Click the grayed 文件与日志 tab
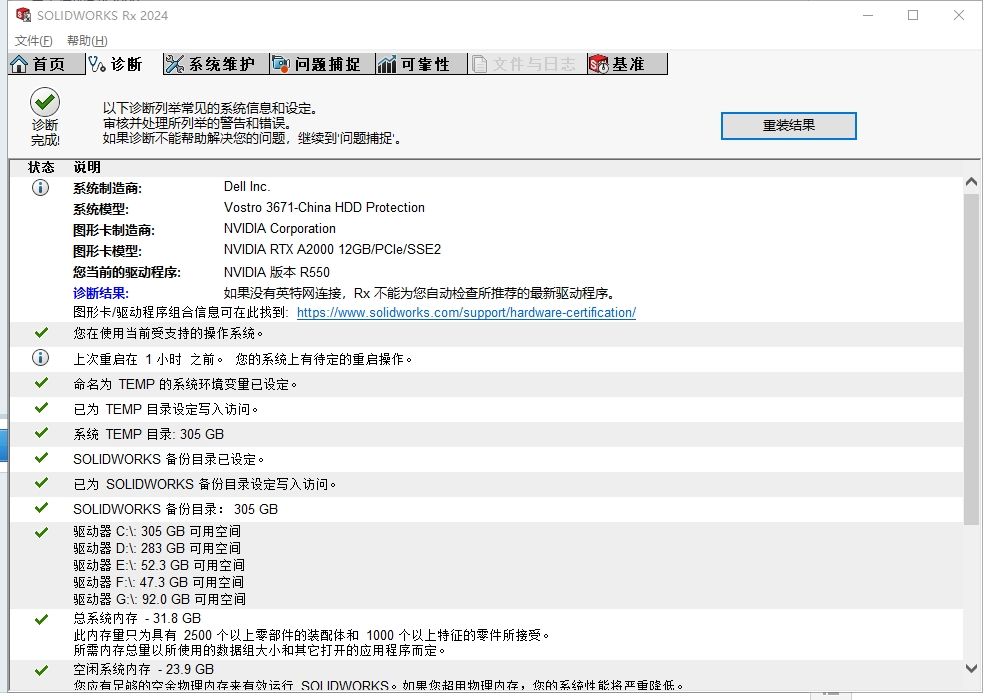 pyautogui.click(x=527, y=64)
